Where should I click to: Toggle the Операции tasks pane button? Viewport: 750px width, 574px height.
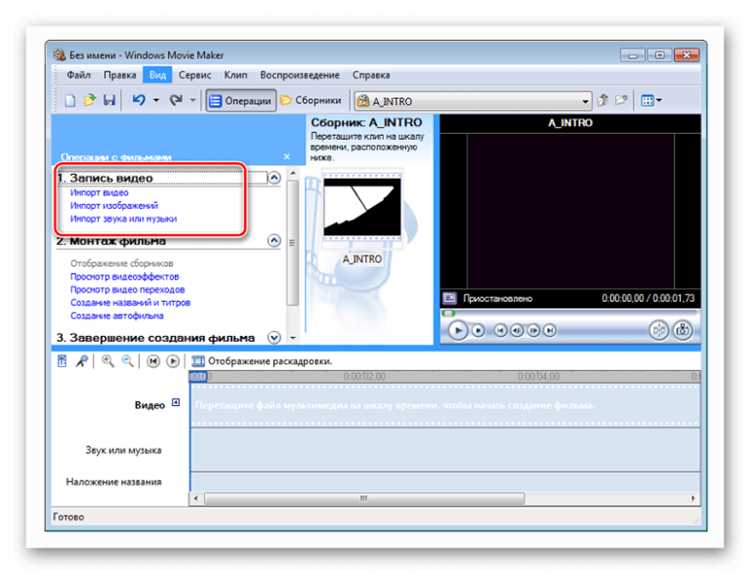point(241,100)
